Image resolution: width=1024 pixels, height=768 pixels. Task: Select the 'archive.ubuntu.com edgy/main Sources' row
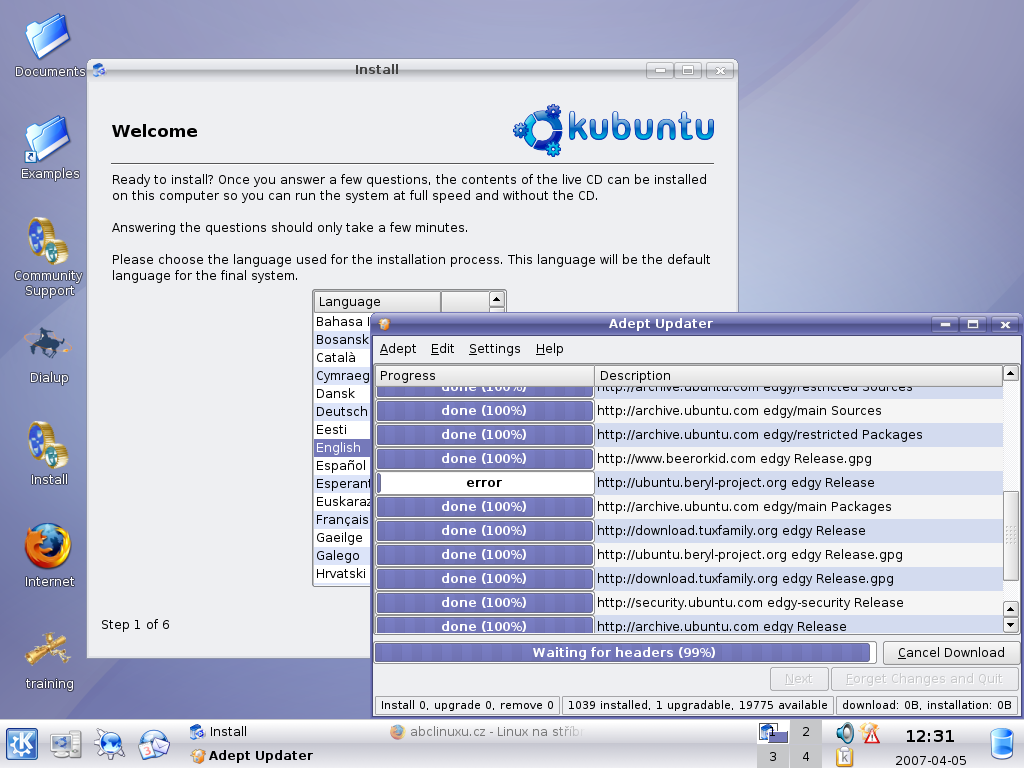pyautogui.click(x=689, y=411)
